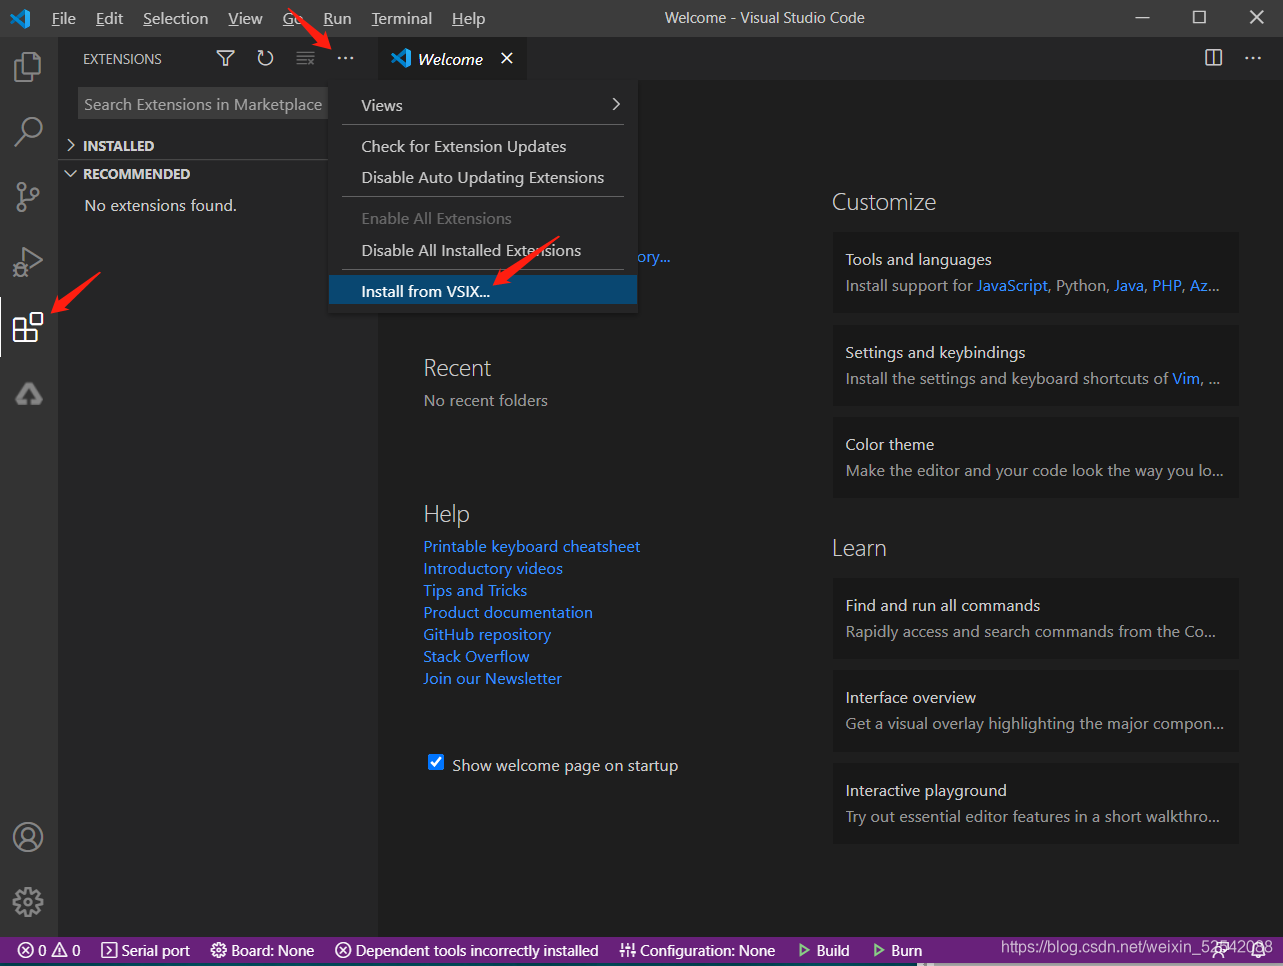Open the Manage gear icon
The image size is (1283, 966).
(28, 902)
